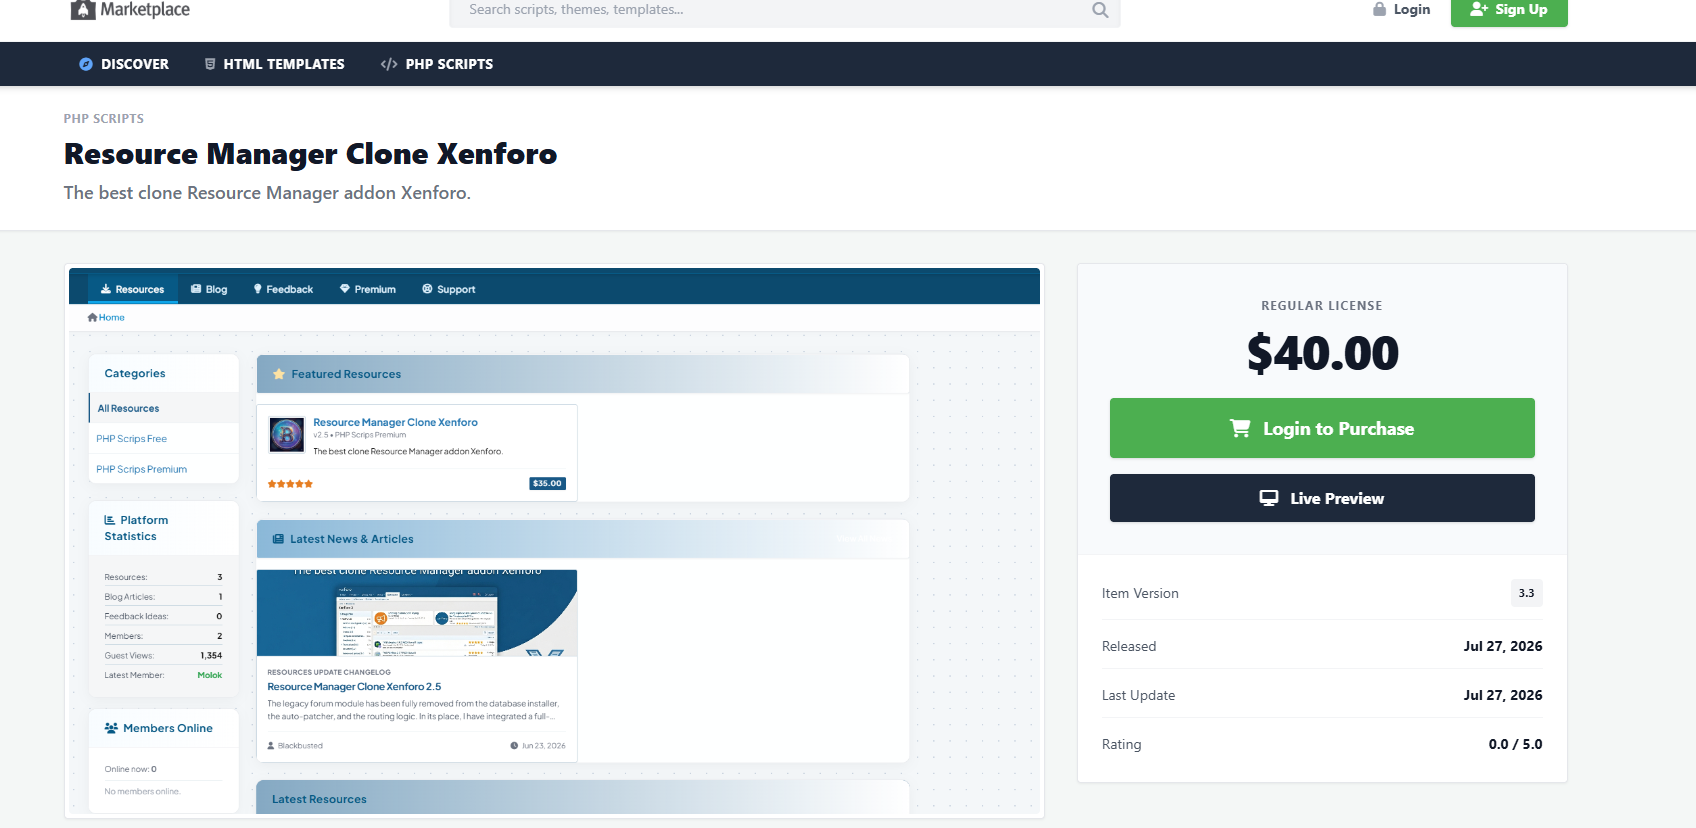This screenshot has height=828, width=1696.
Task: Click the lightbulb icon beside Feedback
Action: click(258, 289)
